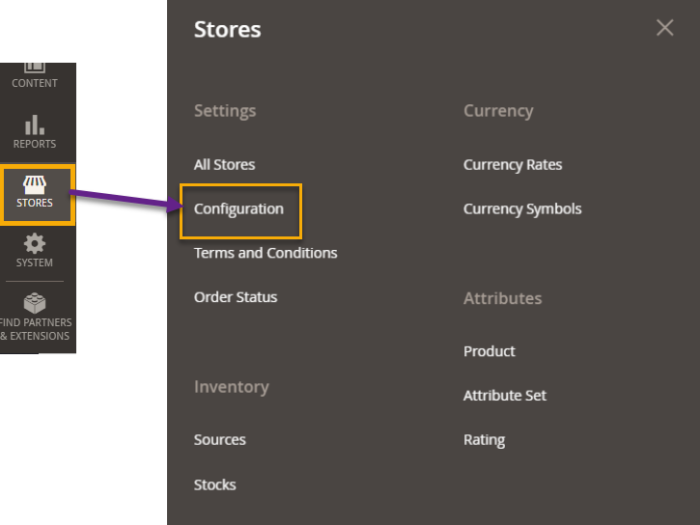Open the System gear icon
This screenshot has height=525, width=700.
(35, 243)
